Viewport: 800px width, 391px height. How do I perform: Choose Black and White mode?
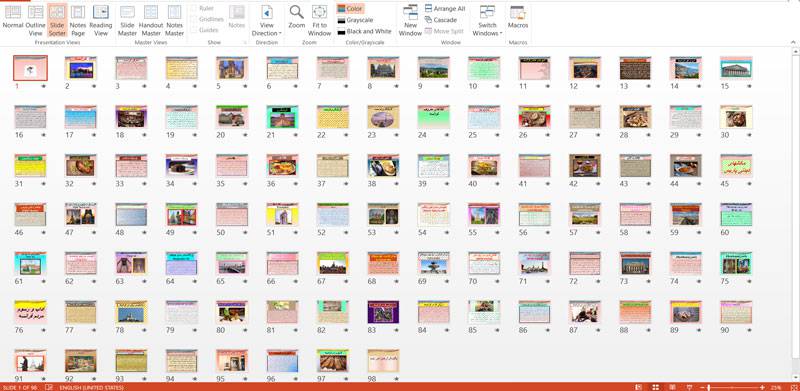coord(364,31)
